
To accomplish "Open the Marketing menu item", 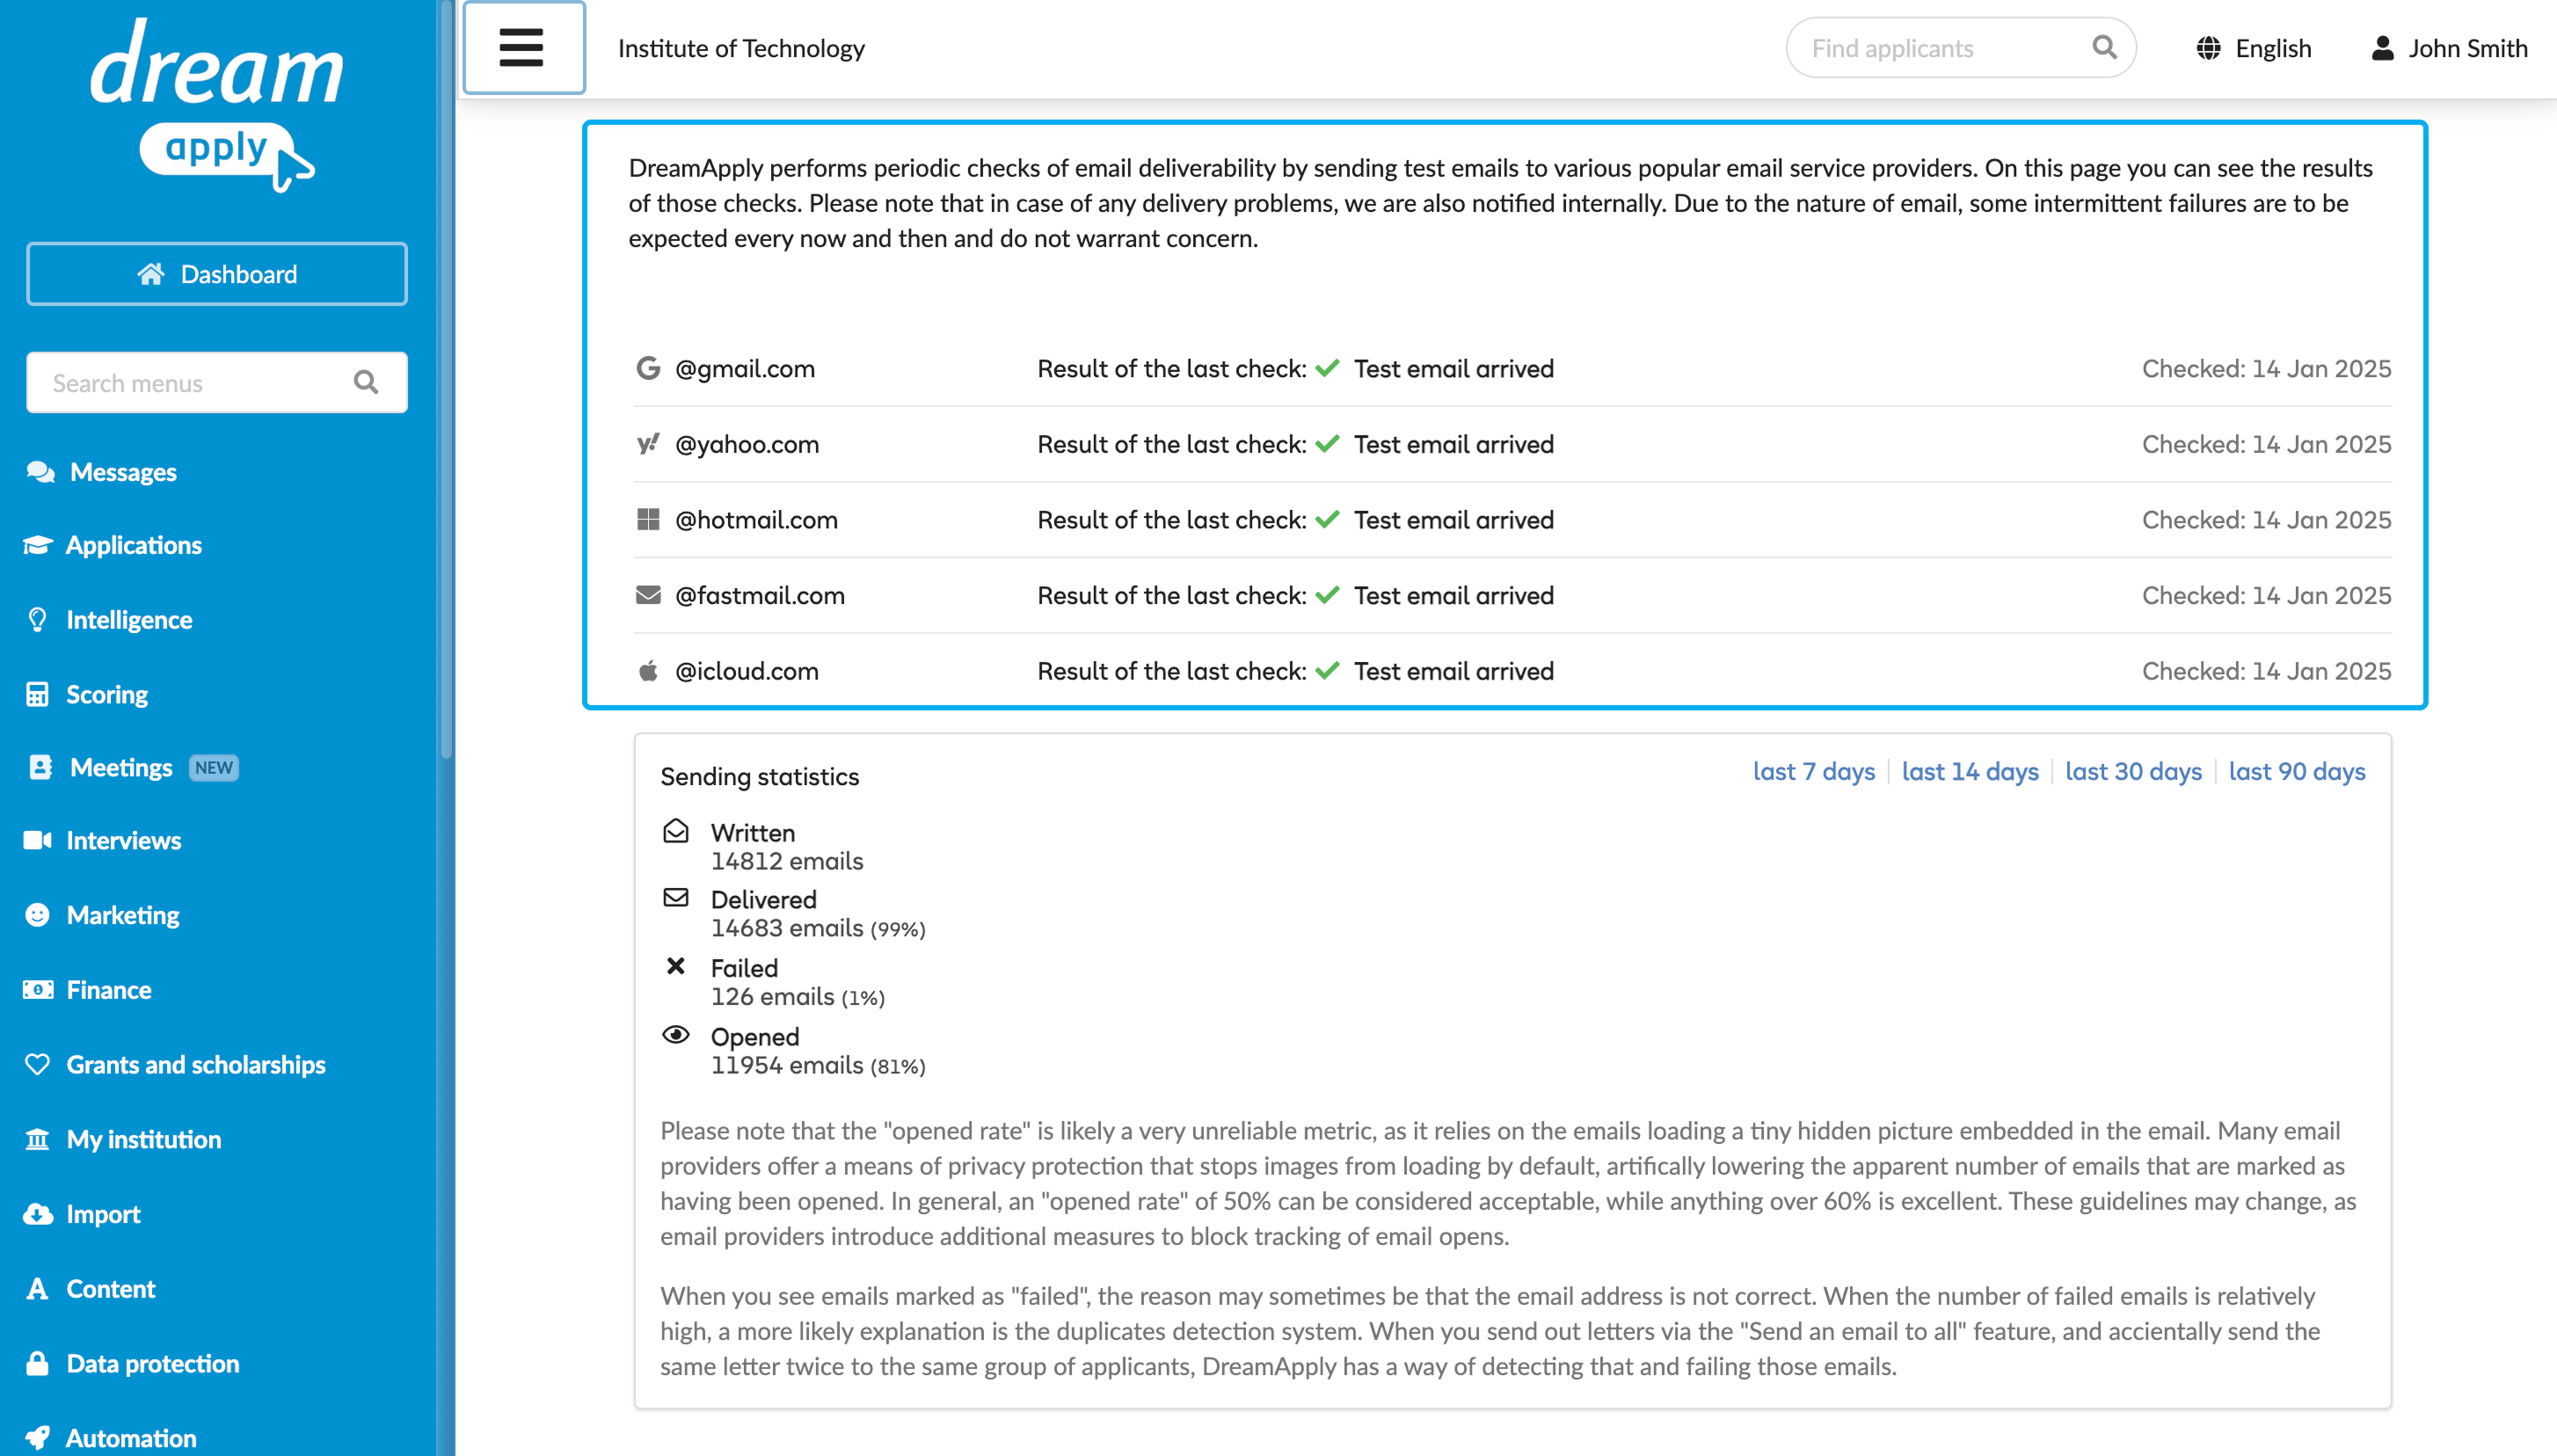I will (123, 915).
